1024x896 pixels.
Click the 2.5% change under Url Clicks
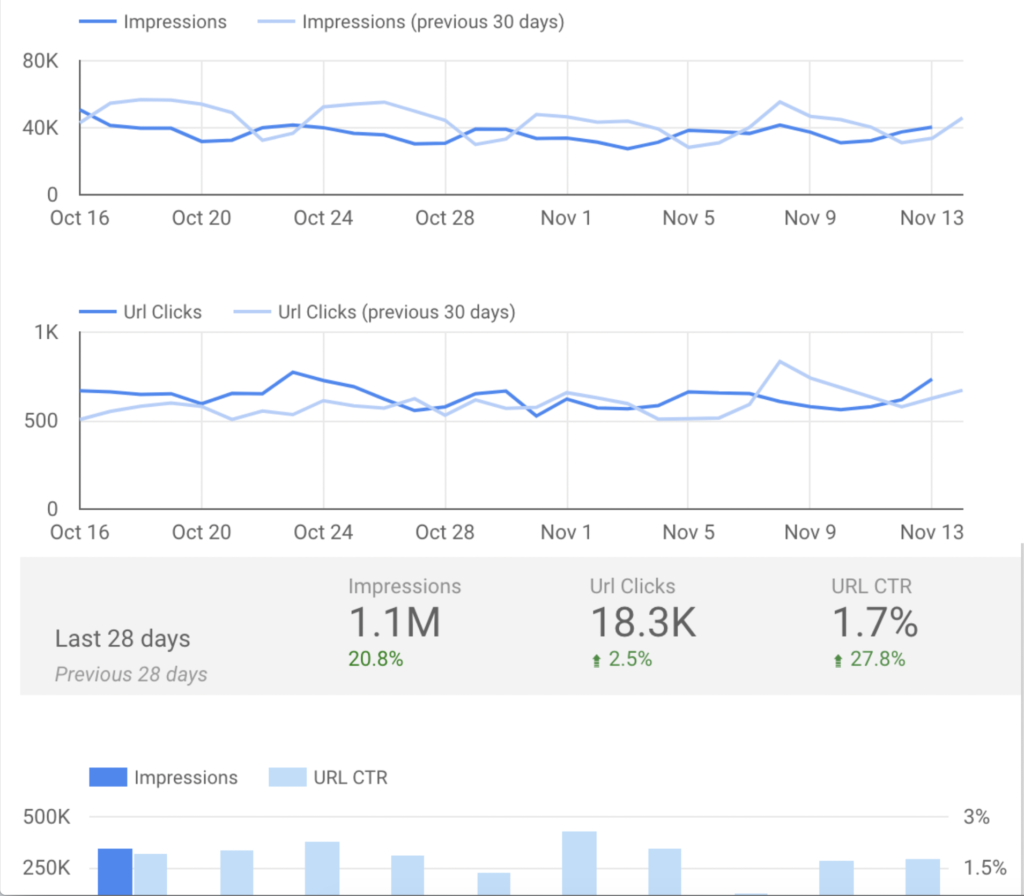point(630,659)
